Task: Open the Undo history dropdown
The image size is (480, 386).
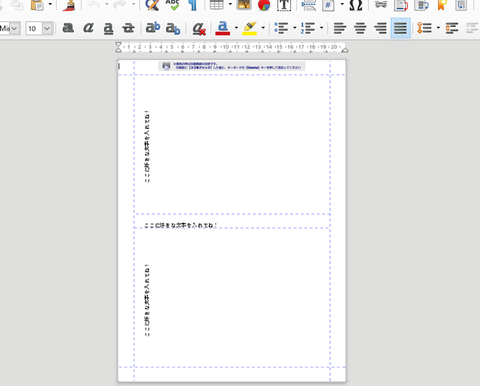Action: (x=107, y=5)
